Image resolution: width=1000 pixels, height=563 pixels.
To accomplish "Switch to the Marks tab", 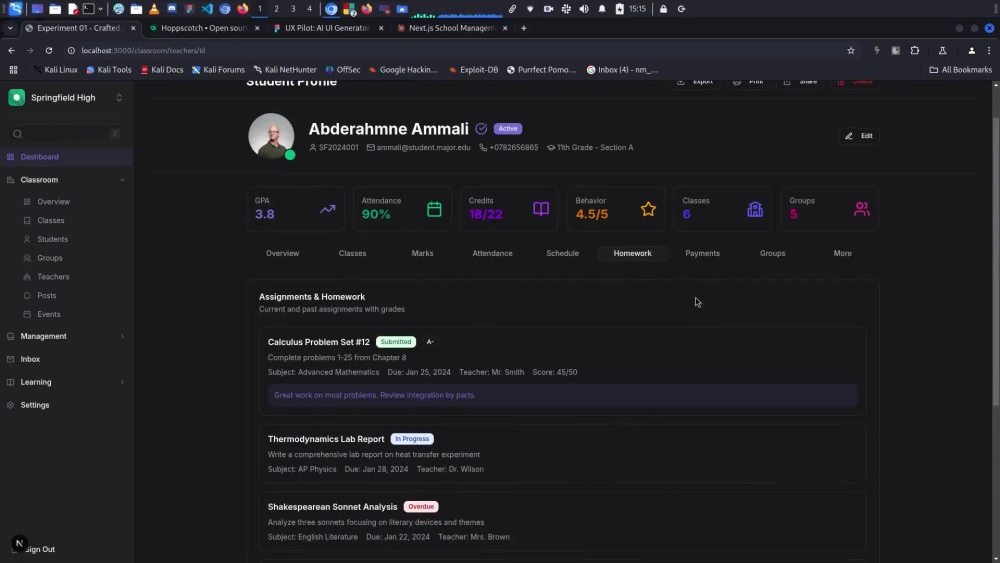I will pos(422,253).
